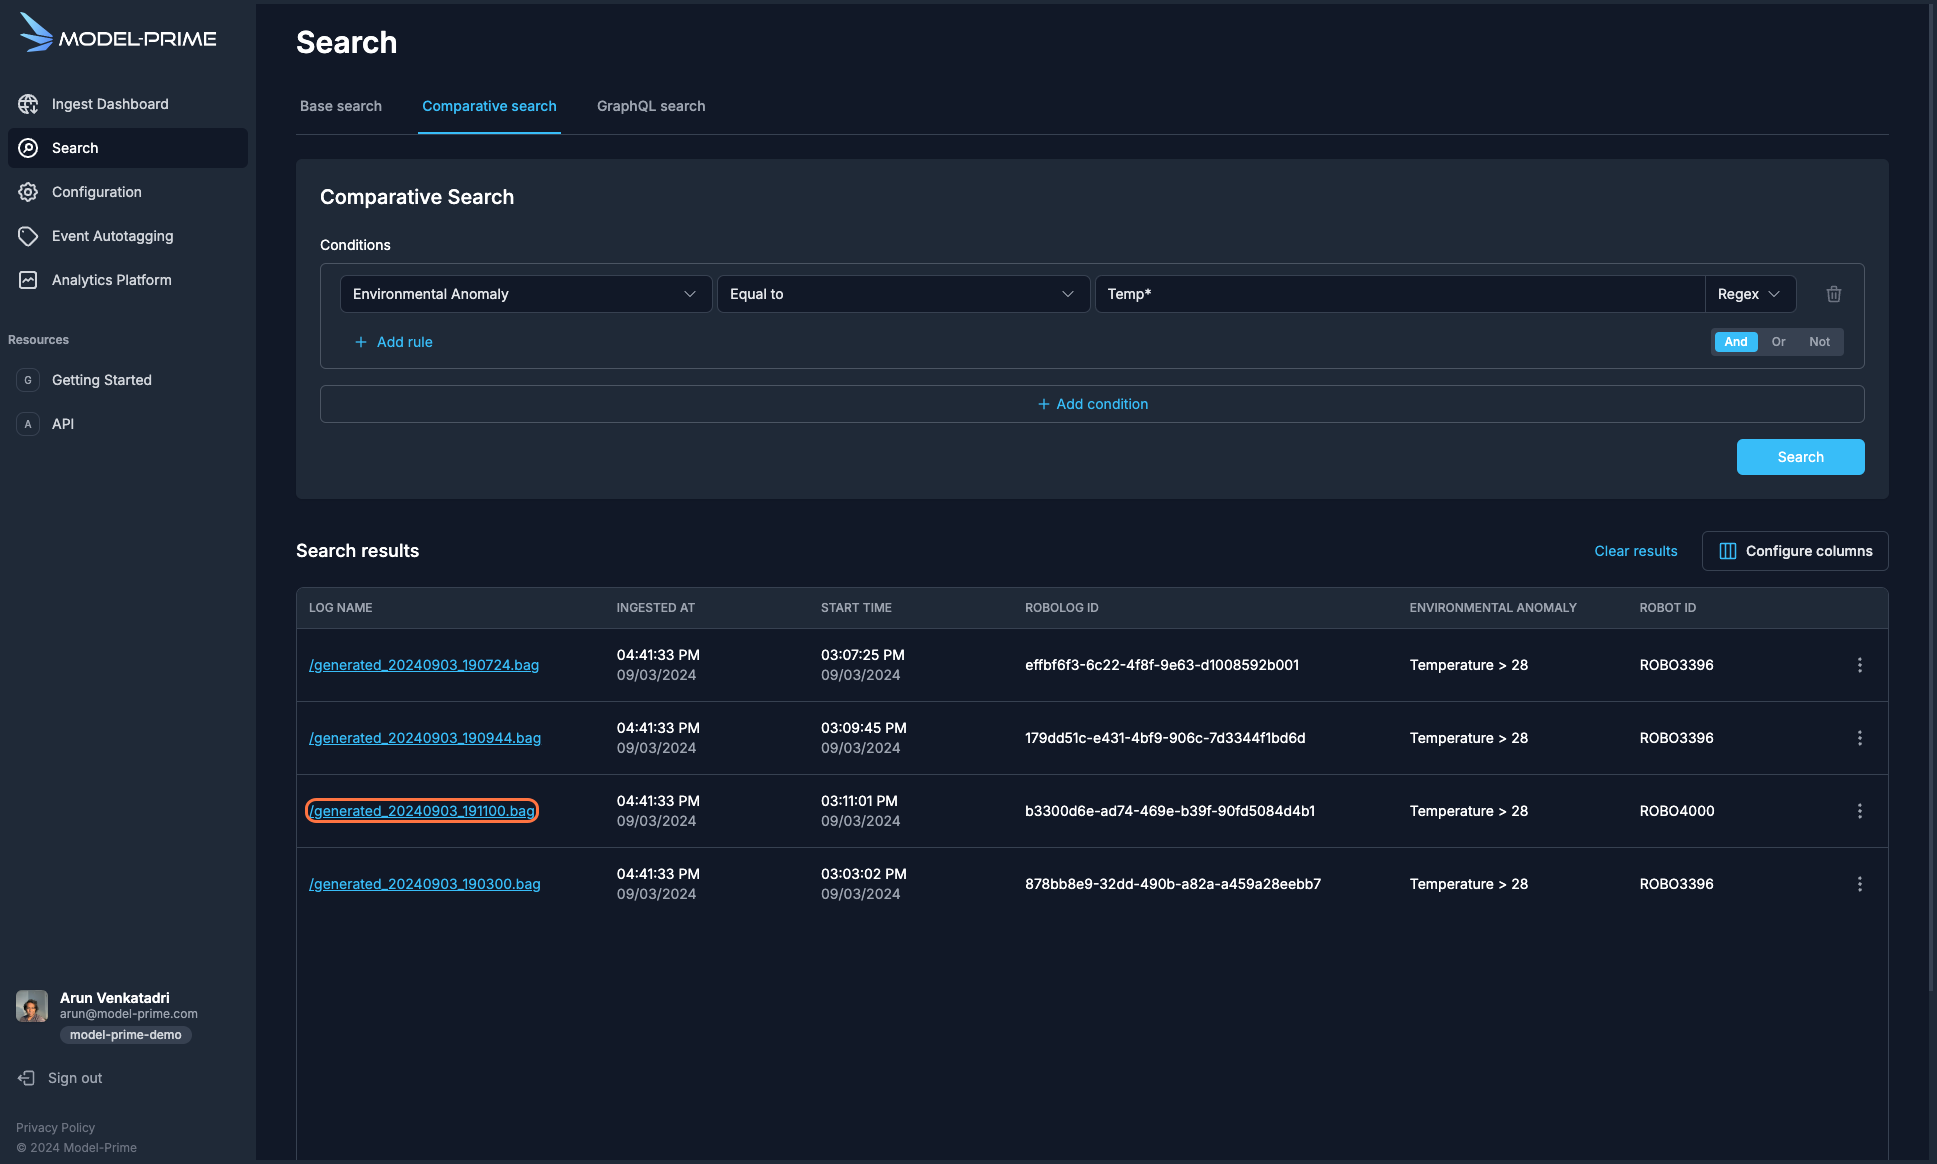This screenshot has width=1937, height=1164.
Task: Open Configuration in the sidebar
Action: tap(128, 192)
